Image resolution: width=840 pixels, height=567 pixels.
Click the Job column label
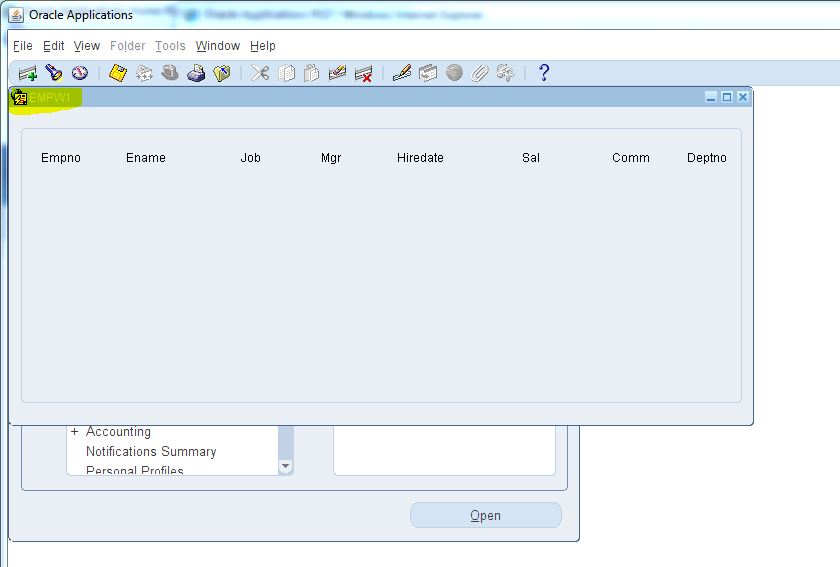250,158
